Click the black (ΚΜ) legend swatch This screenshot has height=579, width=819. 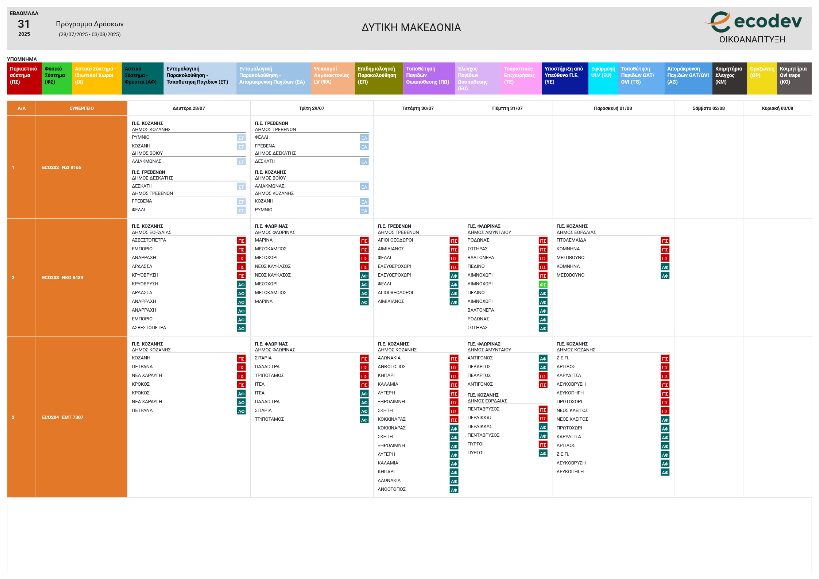point(730,78)
